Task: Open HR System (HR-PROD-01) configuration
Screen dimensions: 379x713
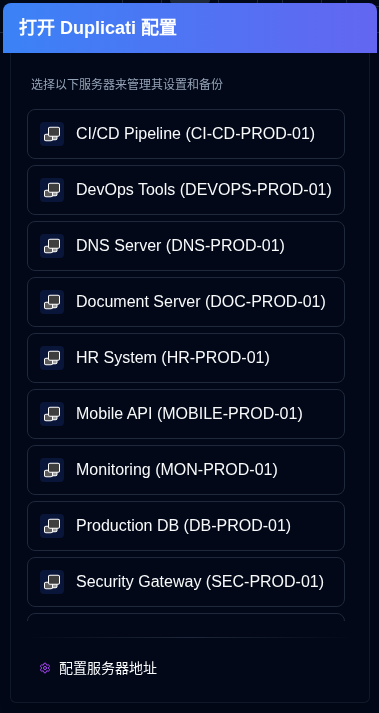Action: pos(186,357)
